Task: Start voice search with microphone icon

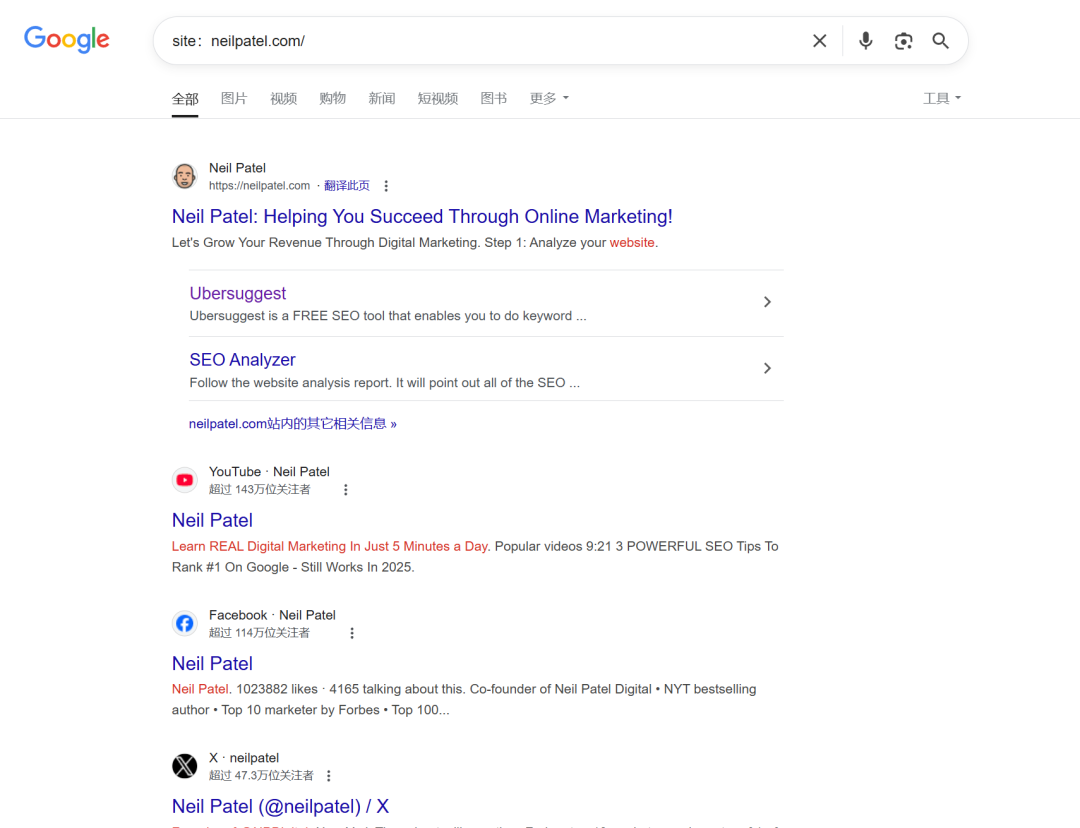Action: tap(866, 41)
